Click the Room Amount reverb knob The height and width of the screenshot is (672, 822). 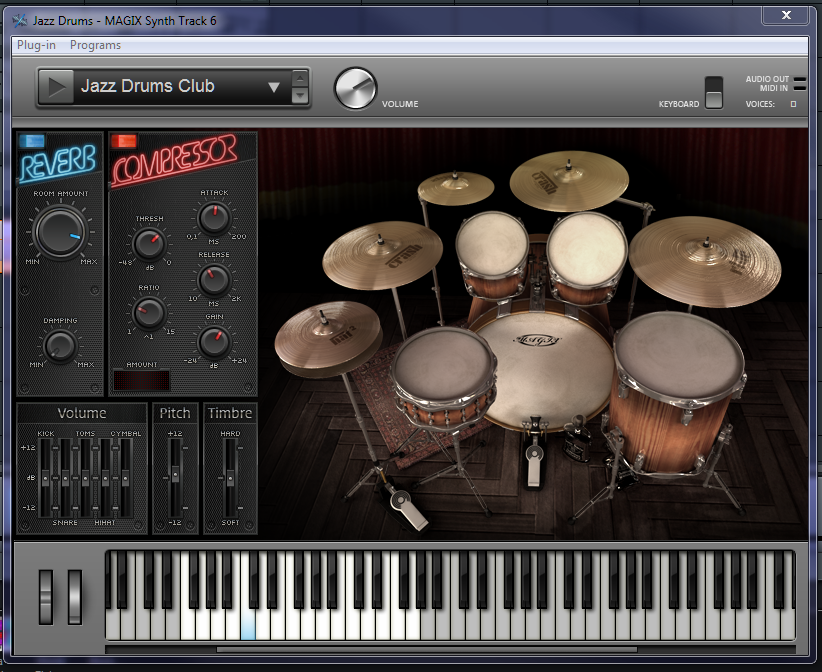click(60, 232)
